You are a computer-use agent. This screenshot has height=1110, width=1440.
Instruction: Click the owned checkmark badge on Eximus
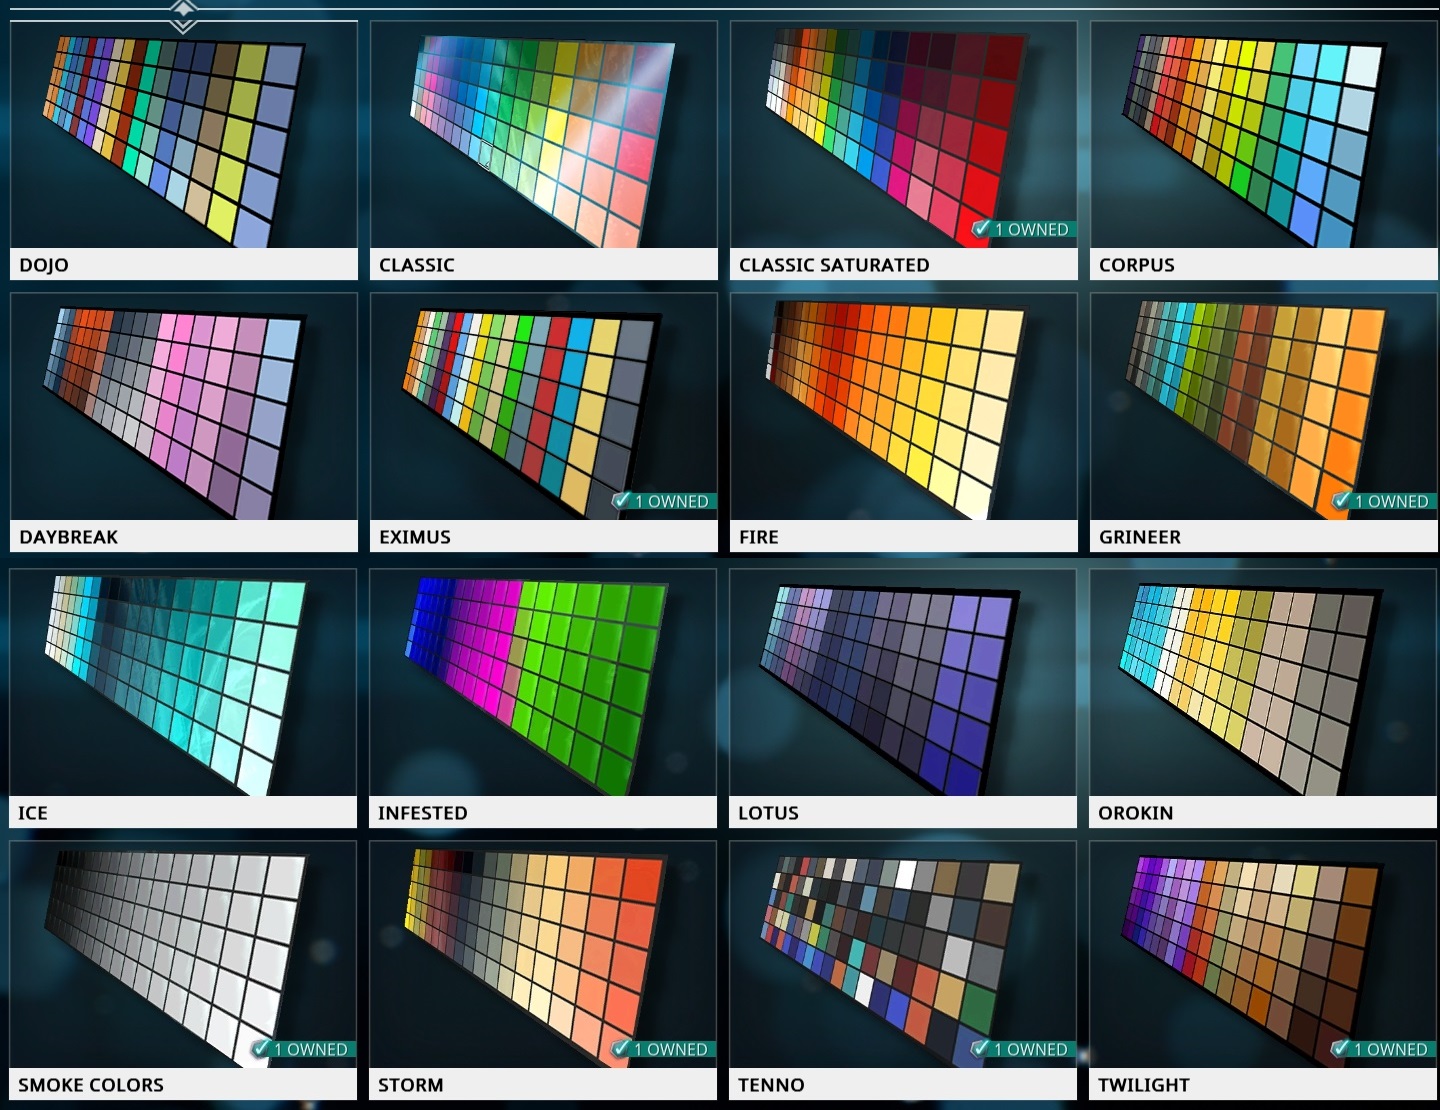click(622, 501)
